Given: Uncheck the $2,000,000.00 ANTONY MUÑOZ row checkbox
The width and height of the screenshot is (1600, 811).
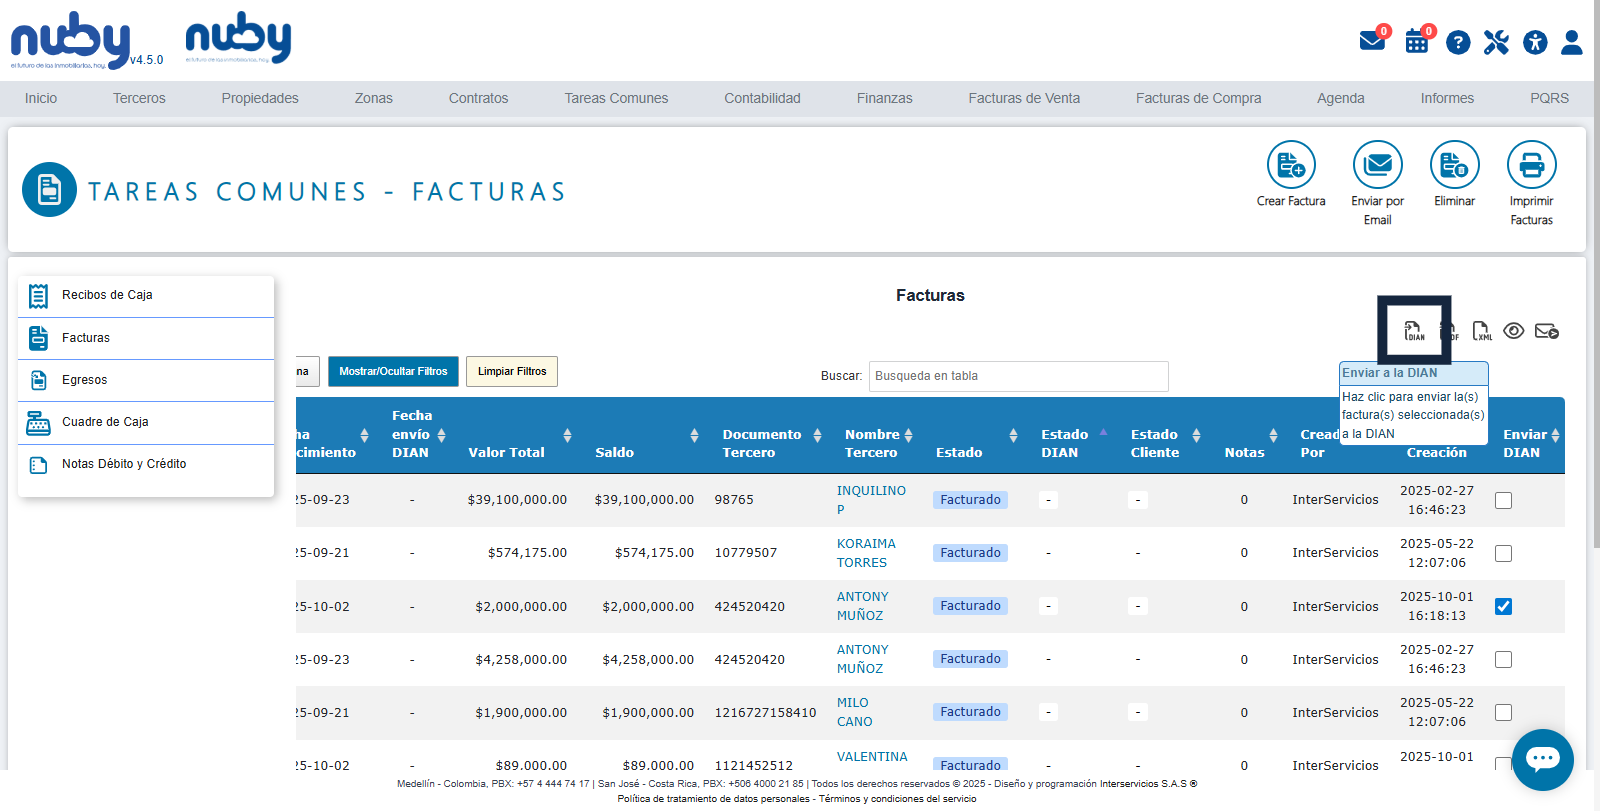Looking at the screenshot, I should [1503, 606].
